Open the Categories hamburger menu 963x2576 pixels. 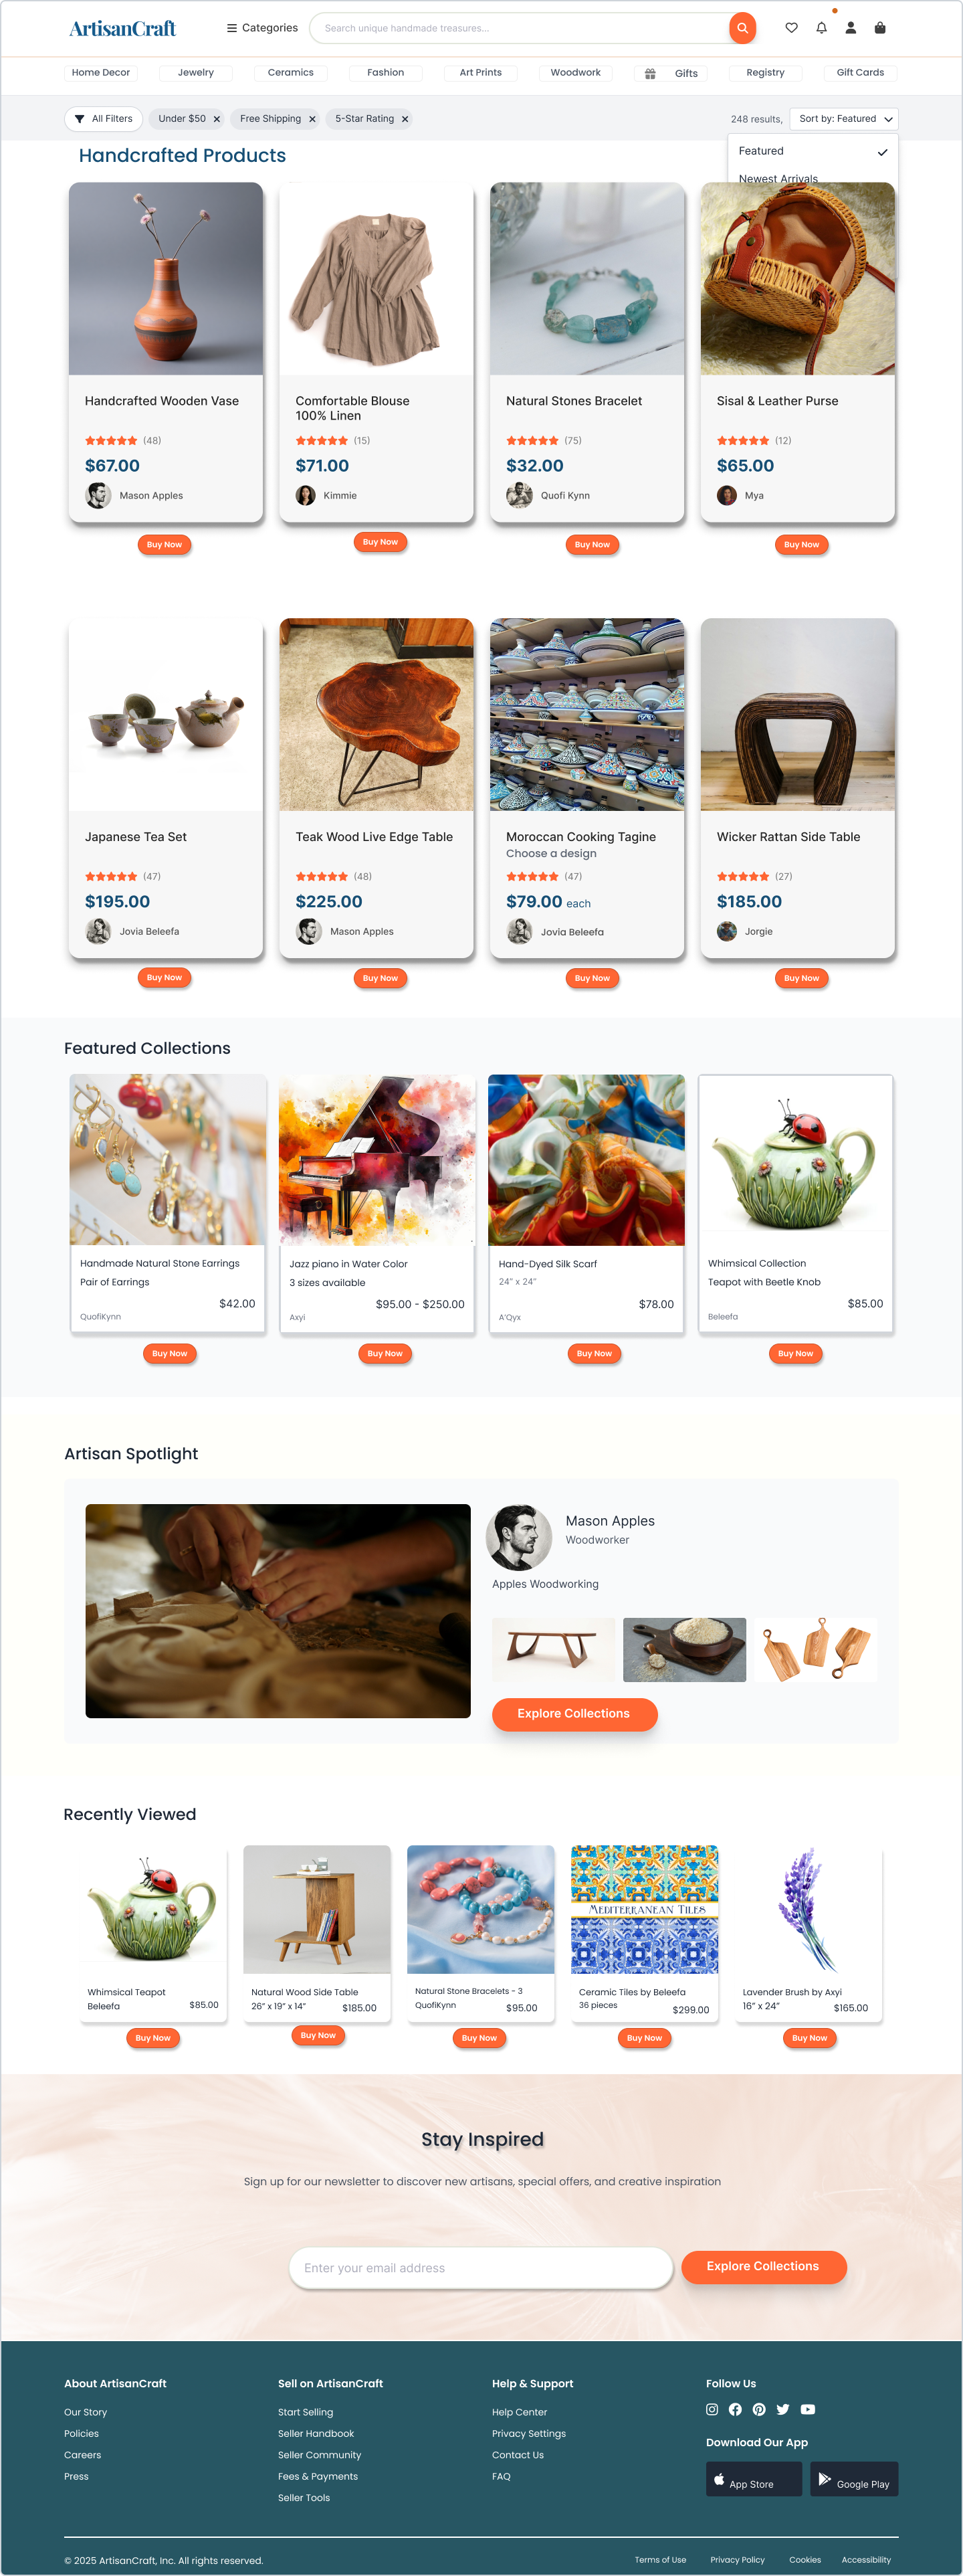[x=262, y=28]
